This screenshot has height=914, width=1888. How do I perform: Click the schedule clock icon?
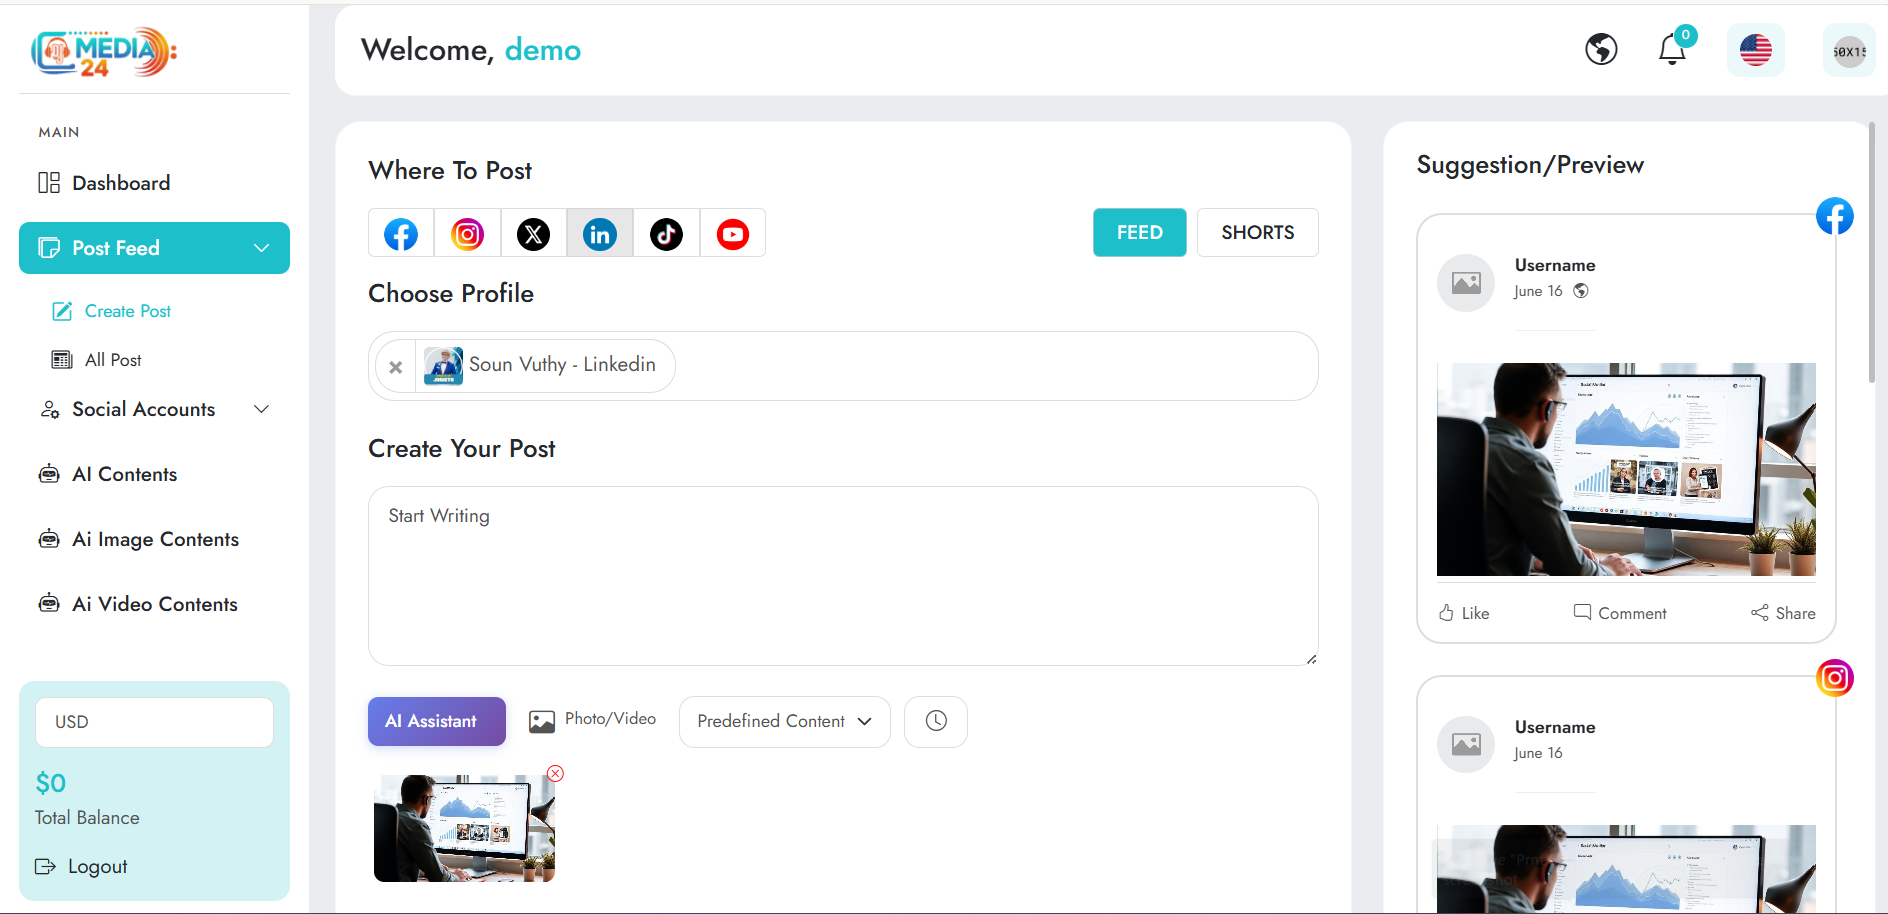click(x=936, y=721)
